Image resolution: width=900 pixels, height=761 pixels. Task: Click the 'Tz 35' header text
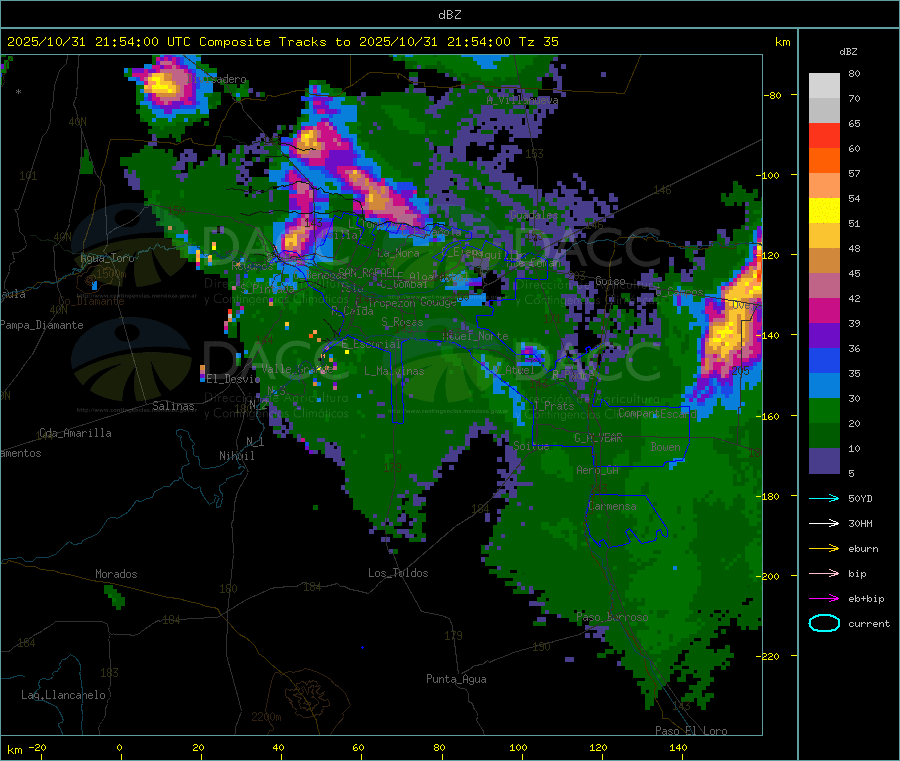pyautogui.click(x=538, y=42)
